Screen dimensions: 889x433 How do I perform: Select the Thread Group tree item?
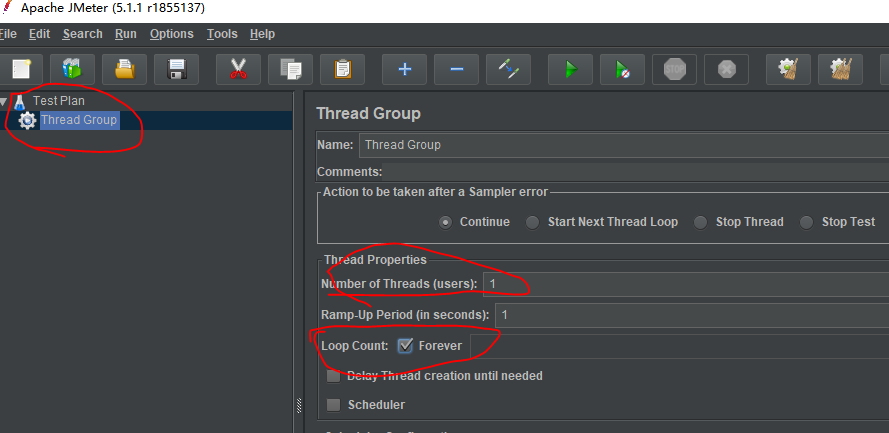point(79,120)
